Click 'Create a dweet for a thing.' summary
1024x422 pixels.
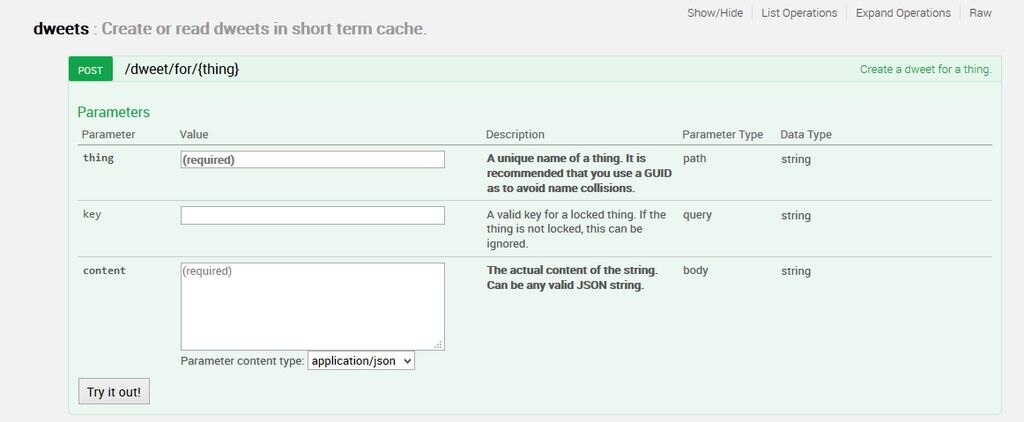pos(925,70)
